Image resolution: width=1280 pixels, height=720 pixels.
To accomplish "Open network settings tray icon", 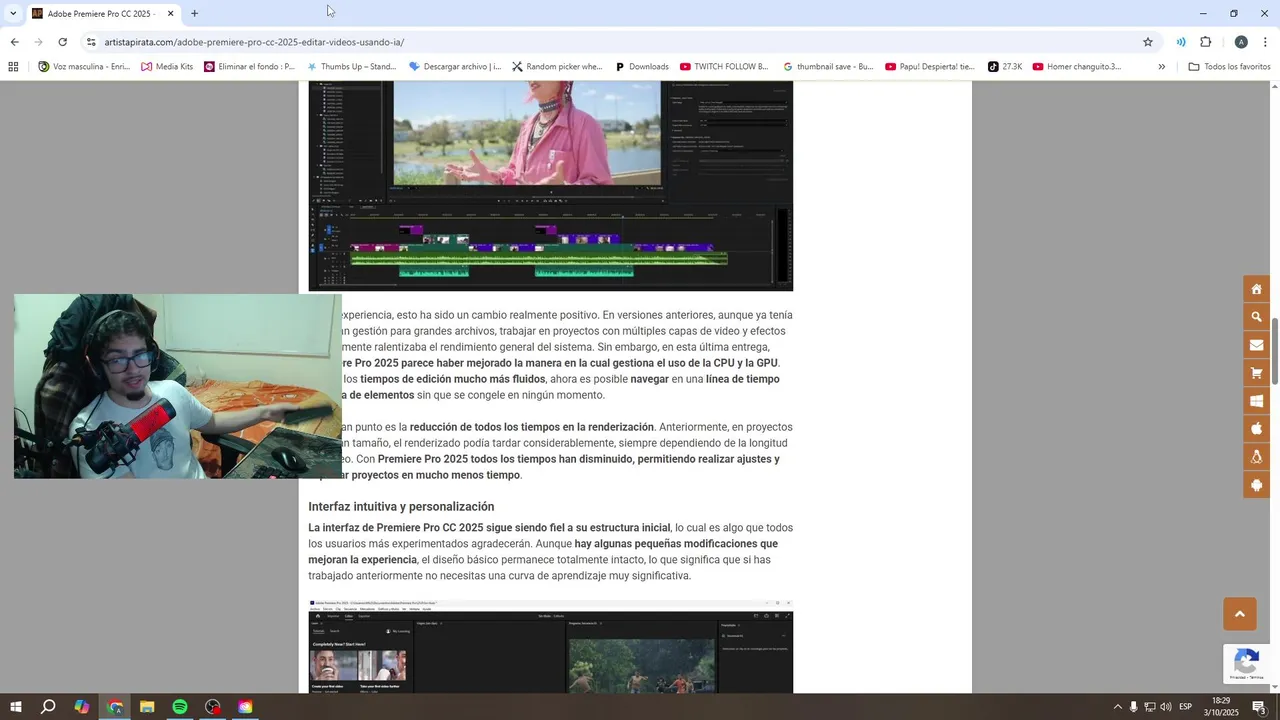I will pos(1149,707).
